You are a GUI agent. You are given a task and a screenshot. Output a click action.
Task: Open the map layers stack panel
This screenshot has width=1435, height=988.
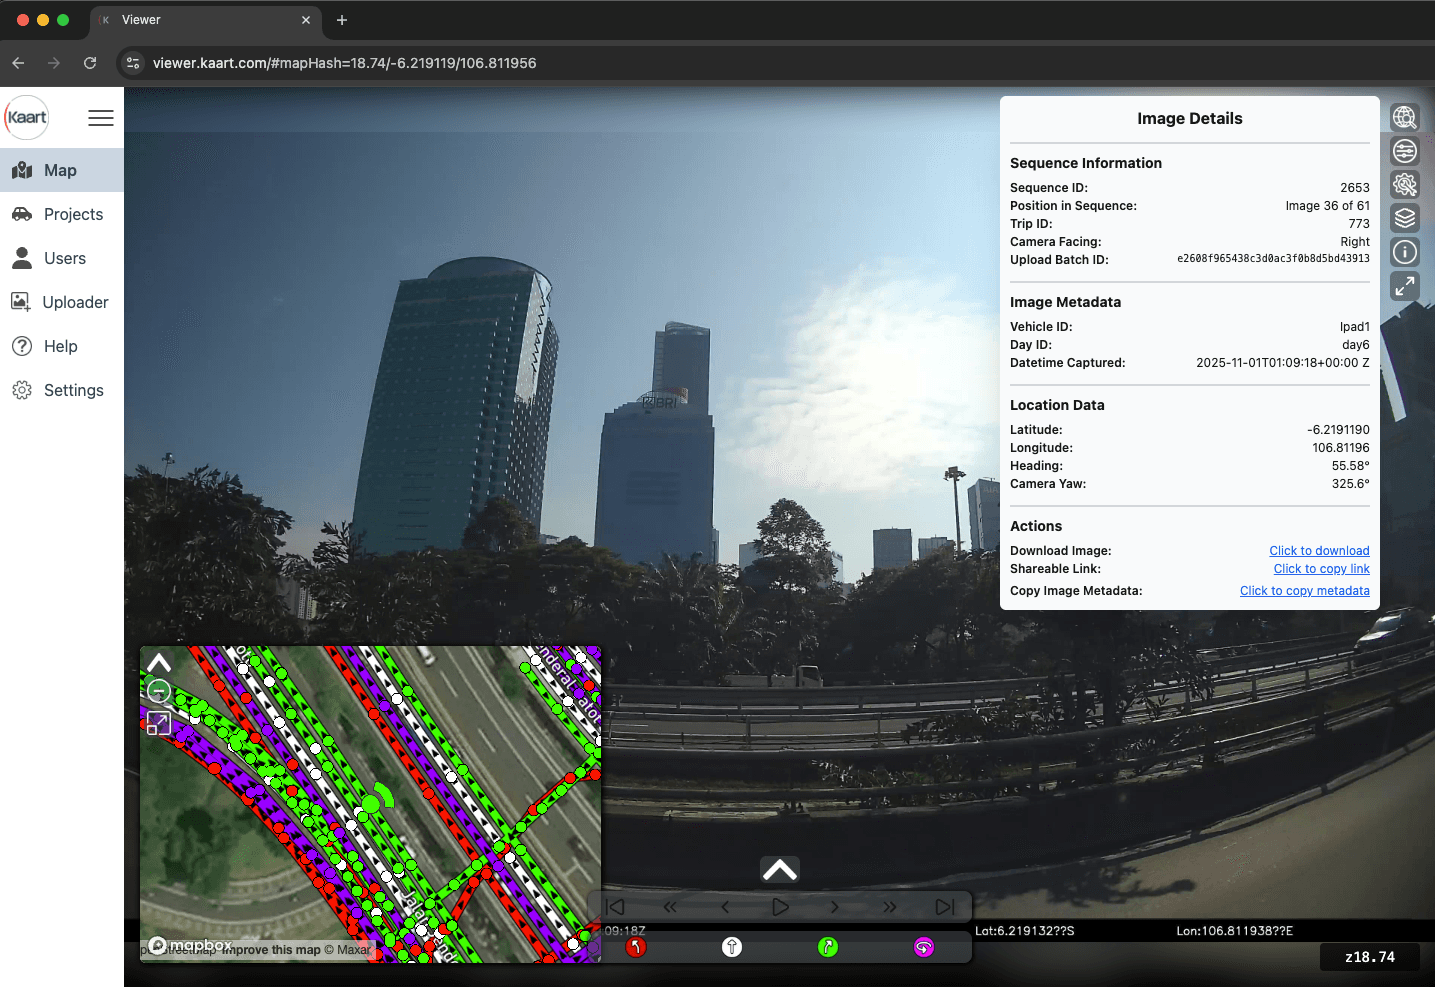1404,217
